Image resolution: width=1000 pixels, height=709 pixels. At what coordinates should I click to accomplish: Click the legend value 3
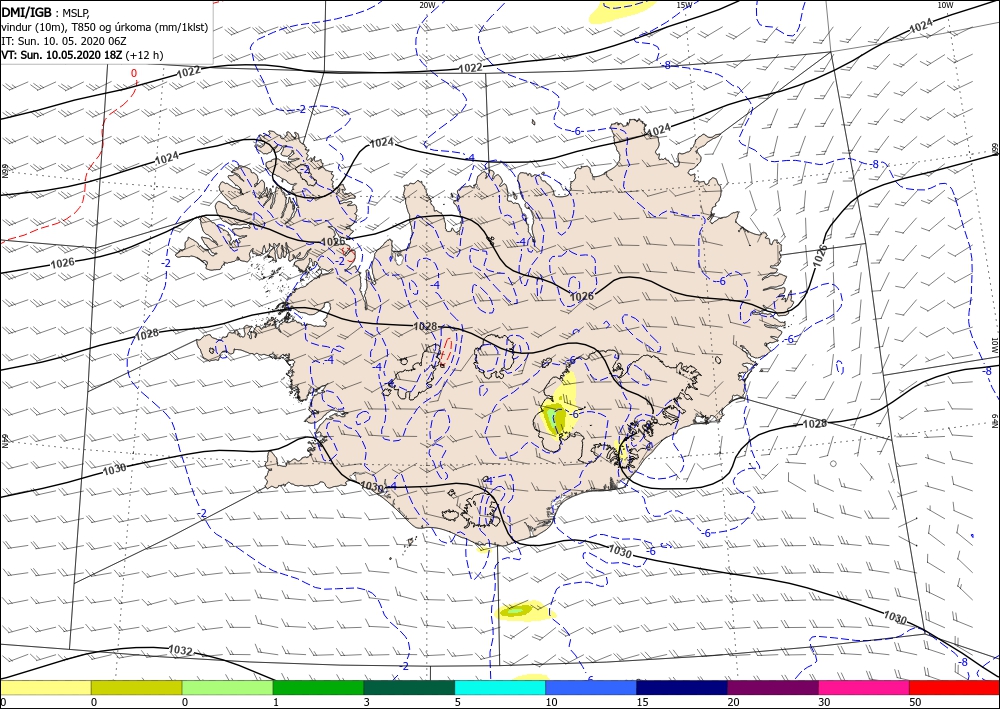pyautogui.click(x=367, y=702)
